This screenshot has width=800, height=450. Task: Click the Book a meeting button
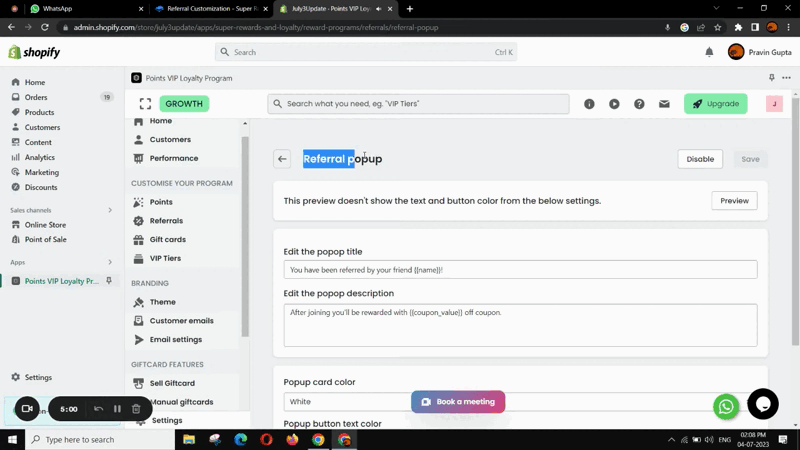pyautogui.click(x=458, y=402)
